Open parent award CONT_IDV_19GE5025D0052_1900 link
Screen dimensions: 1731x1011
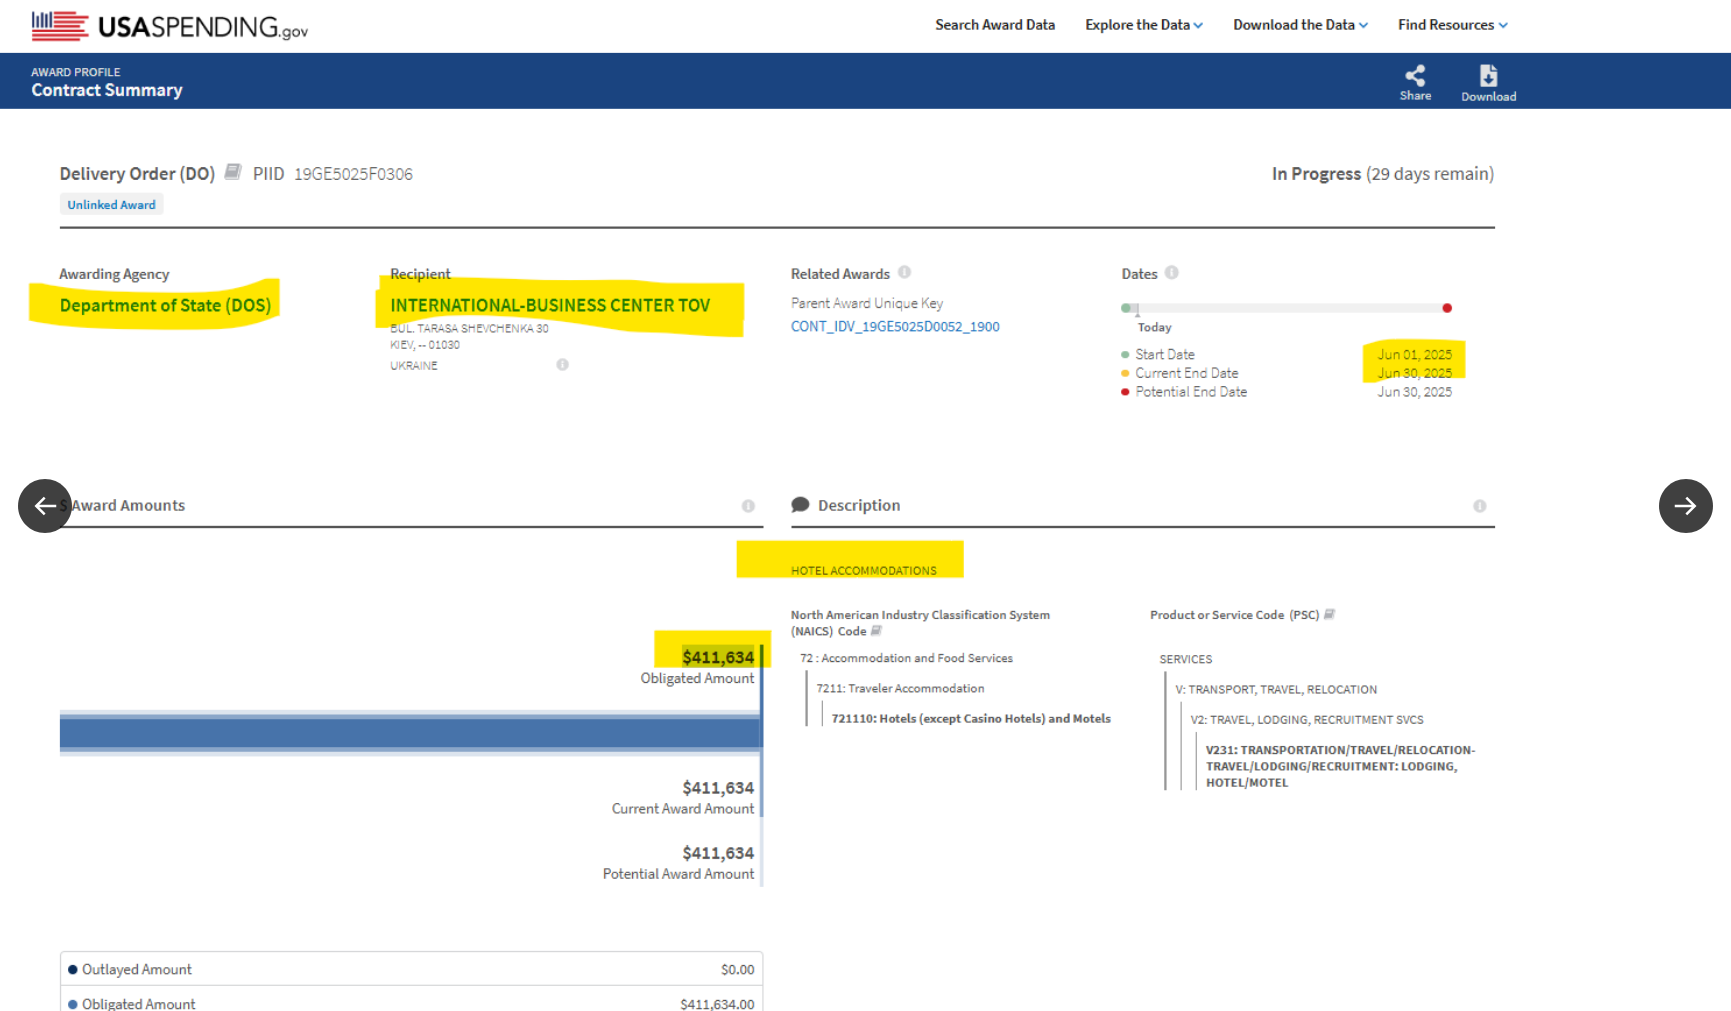[895, 327]
